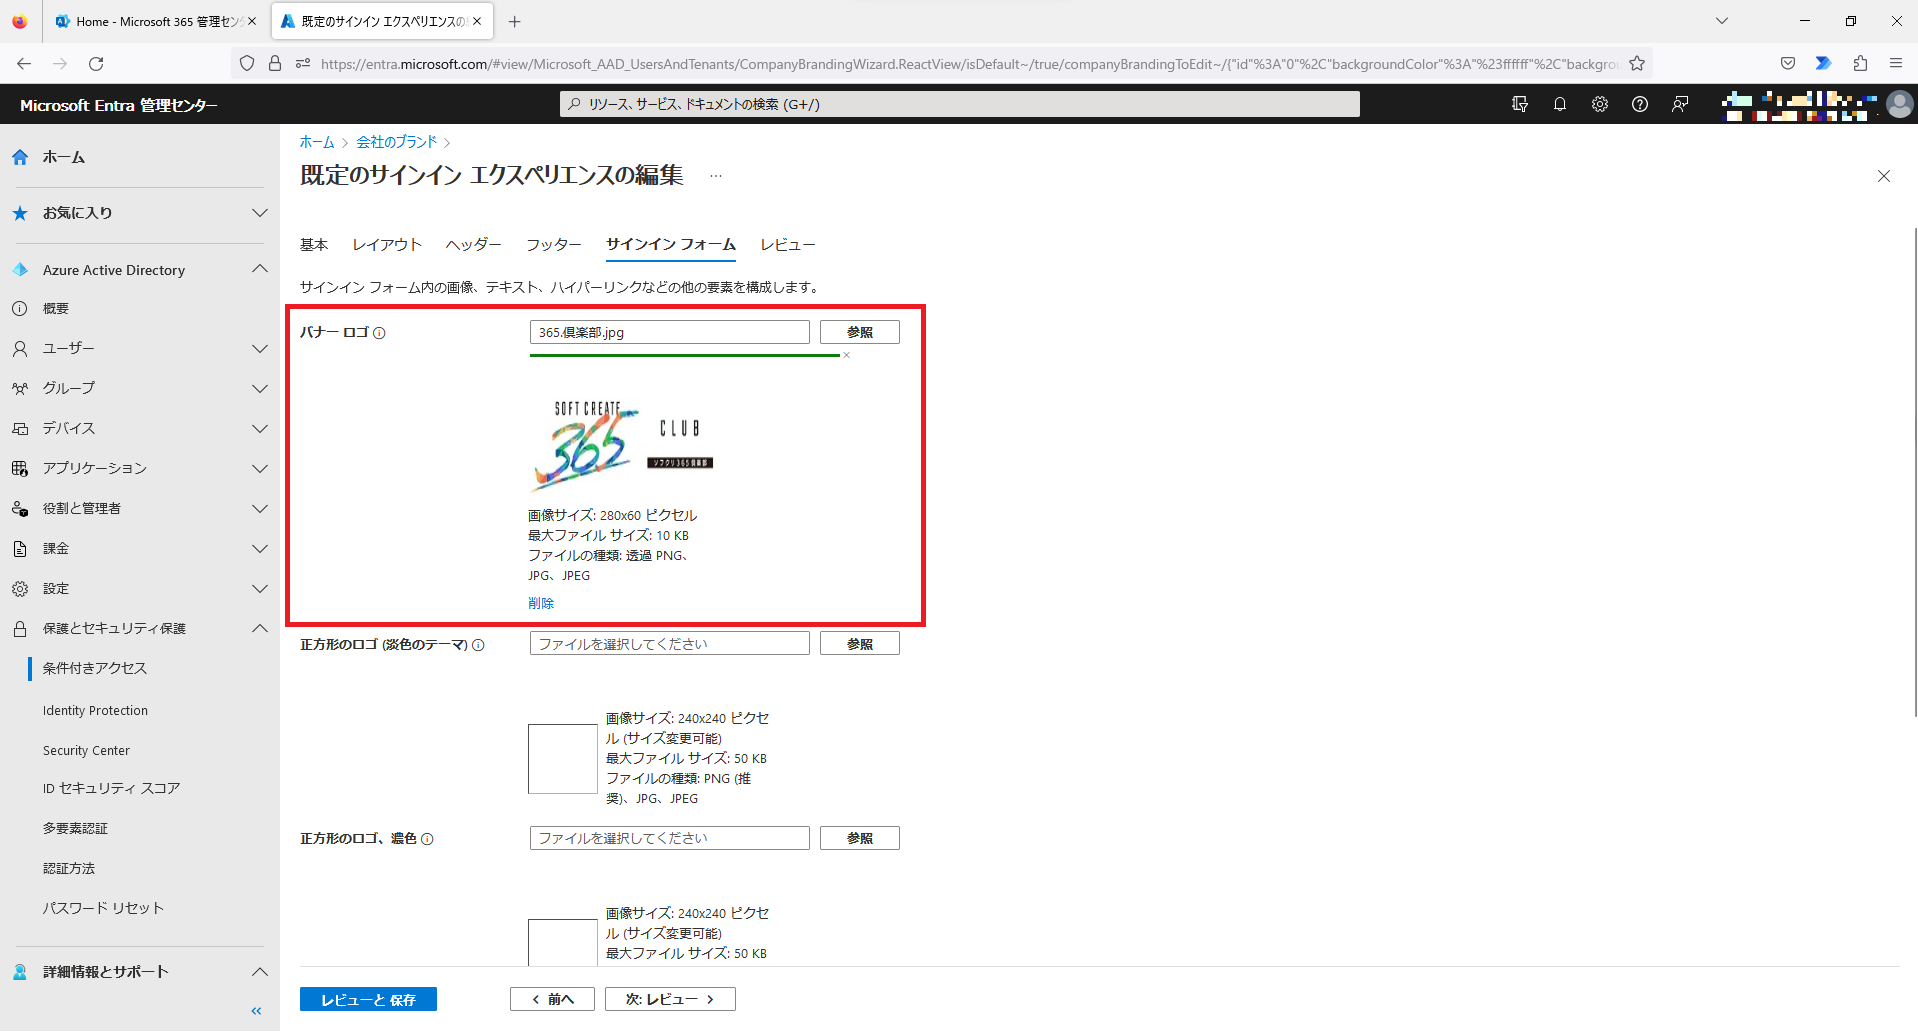Browse file for square logo light theme
This screenshot has width=1918, height=1035.
click(x=860, y=644)
